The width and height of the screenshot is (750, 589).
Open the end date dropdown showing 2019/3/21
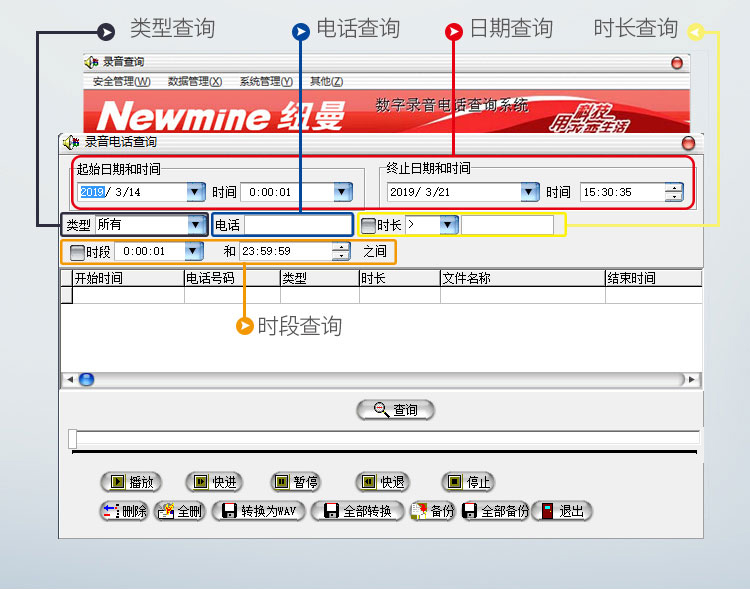[x=529, y=192]
